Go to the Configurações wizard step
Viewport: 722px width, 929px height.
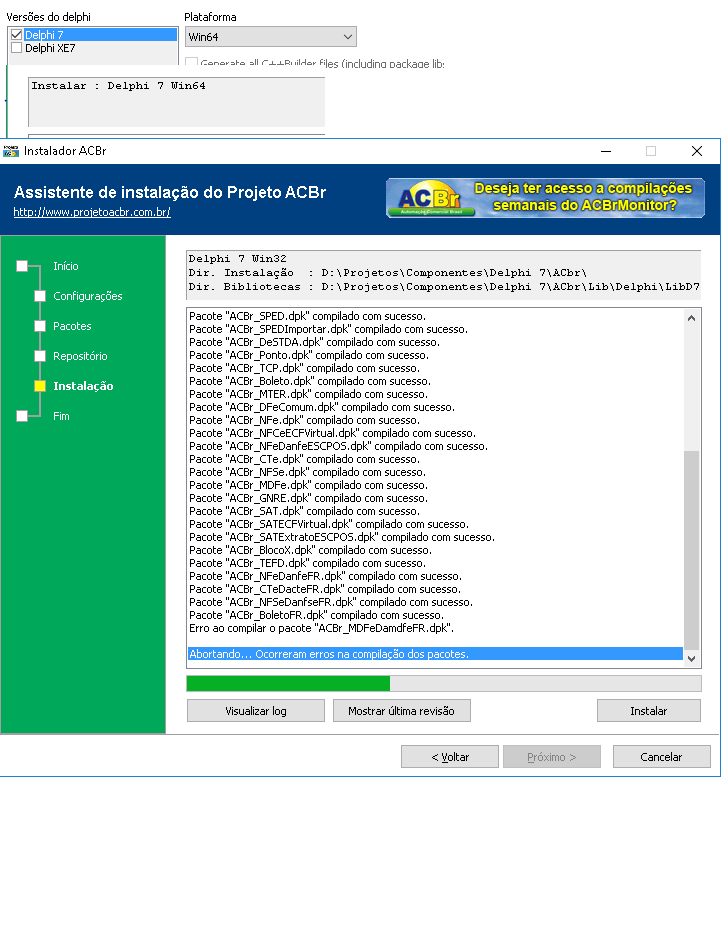[x=88, y=296]
